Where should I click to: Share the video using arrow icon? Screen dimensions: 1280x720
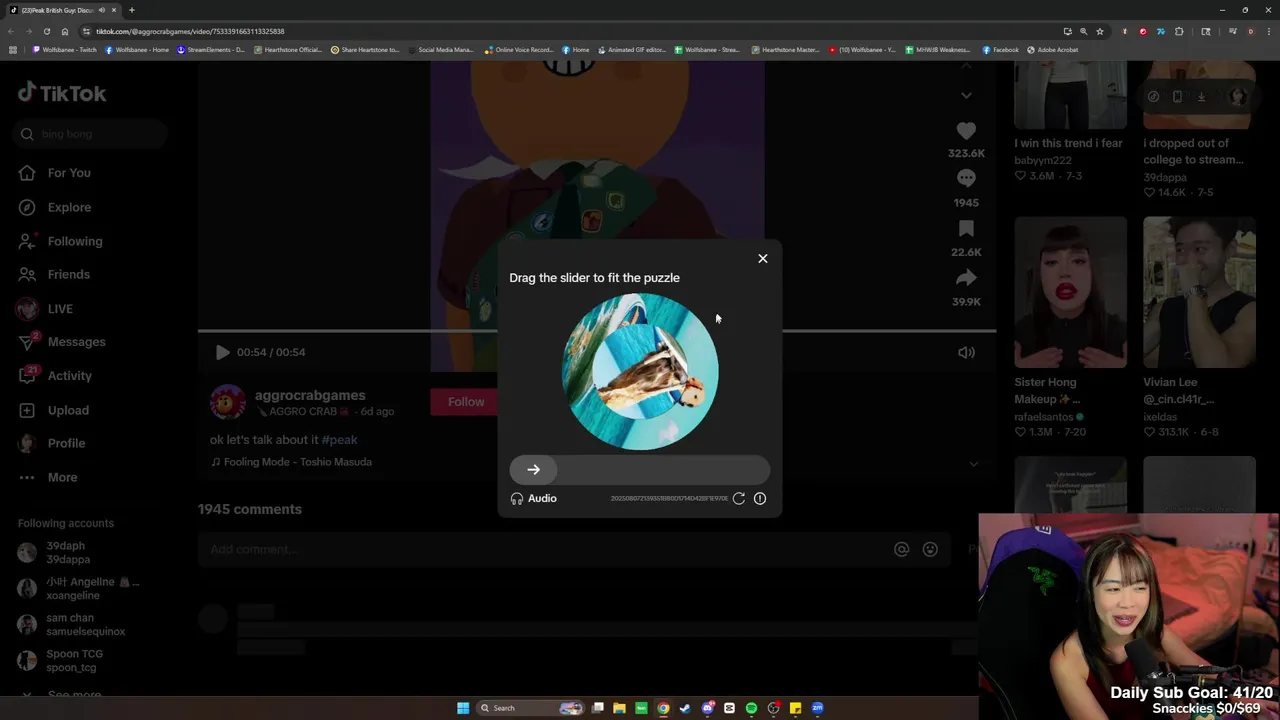(966, 278)
